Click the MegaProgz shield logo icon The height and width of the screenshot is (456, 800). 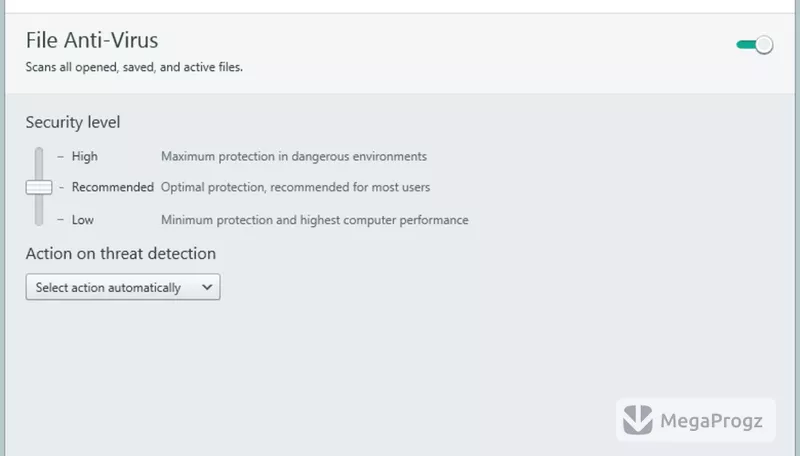click(x=638, y=420)
